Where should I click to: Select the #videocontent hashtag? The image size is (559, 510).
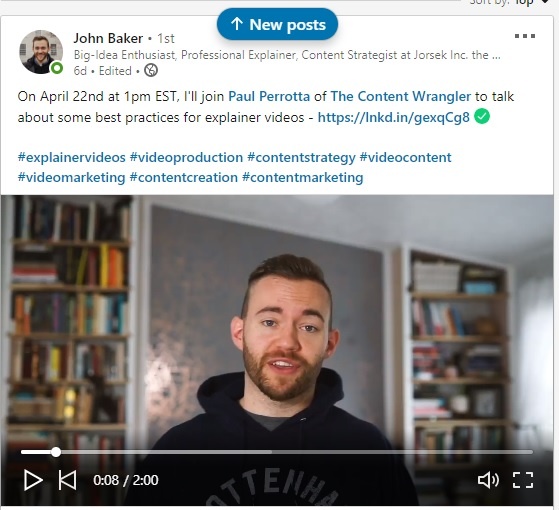[x=405, y=158]
